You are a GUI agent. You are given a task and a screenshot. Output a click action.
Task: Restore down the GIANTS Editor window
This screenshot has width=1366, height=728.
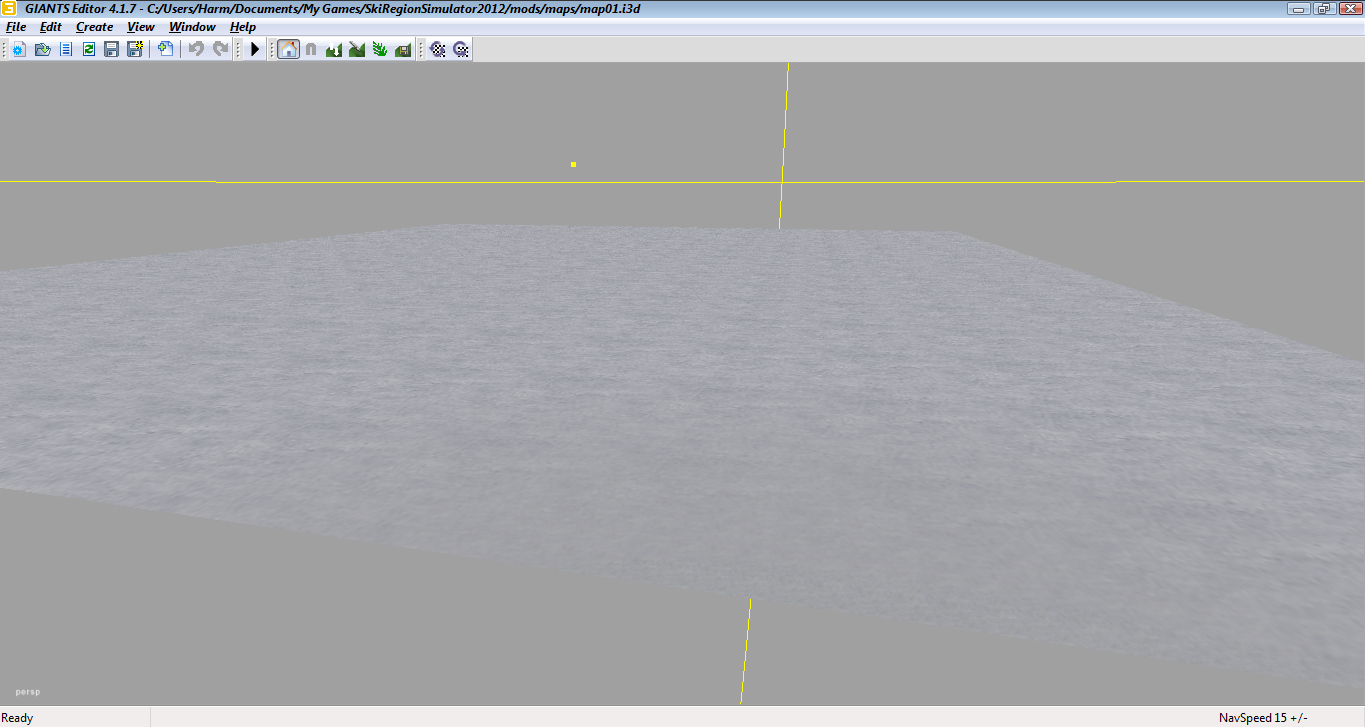tap(1325, 8)
